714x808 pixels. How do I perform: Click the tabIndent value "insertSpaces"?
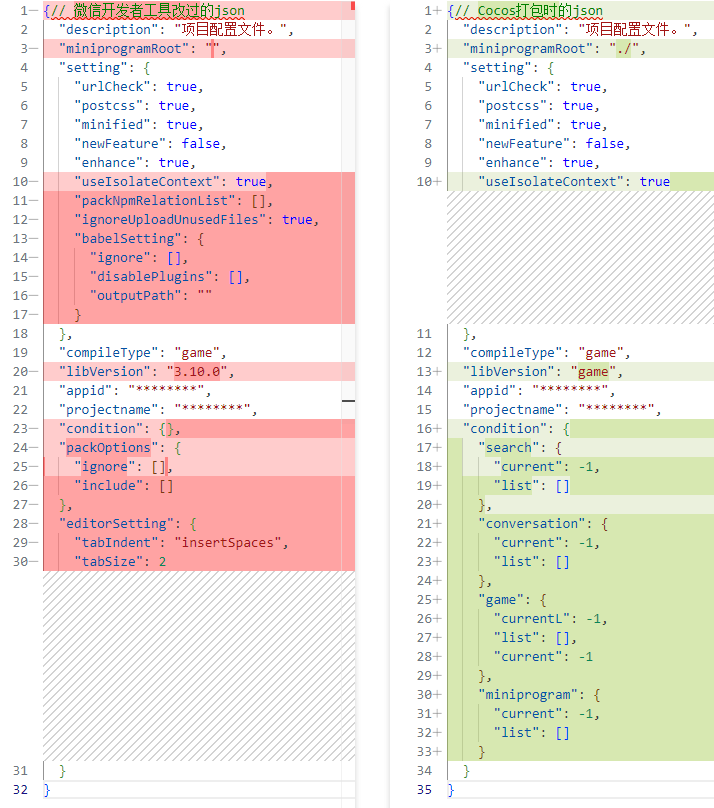point(227,543)
